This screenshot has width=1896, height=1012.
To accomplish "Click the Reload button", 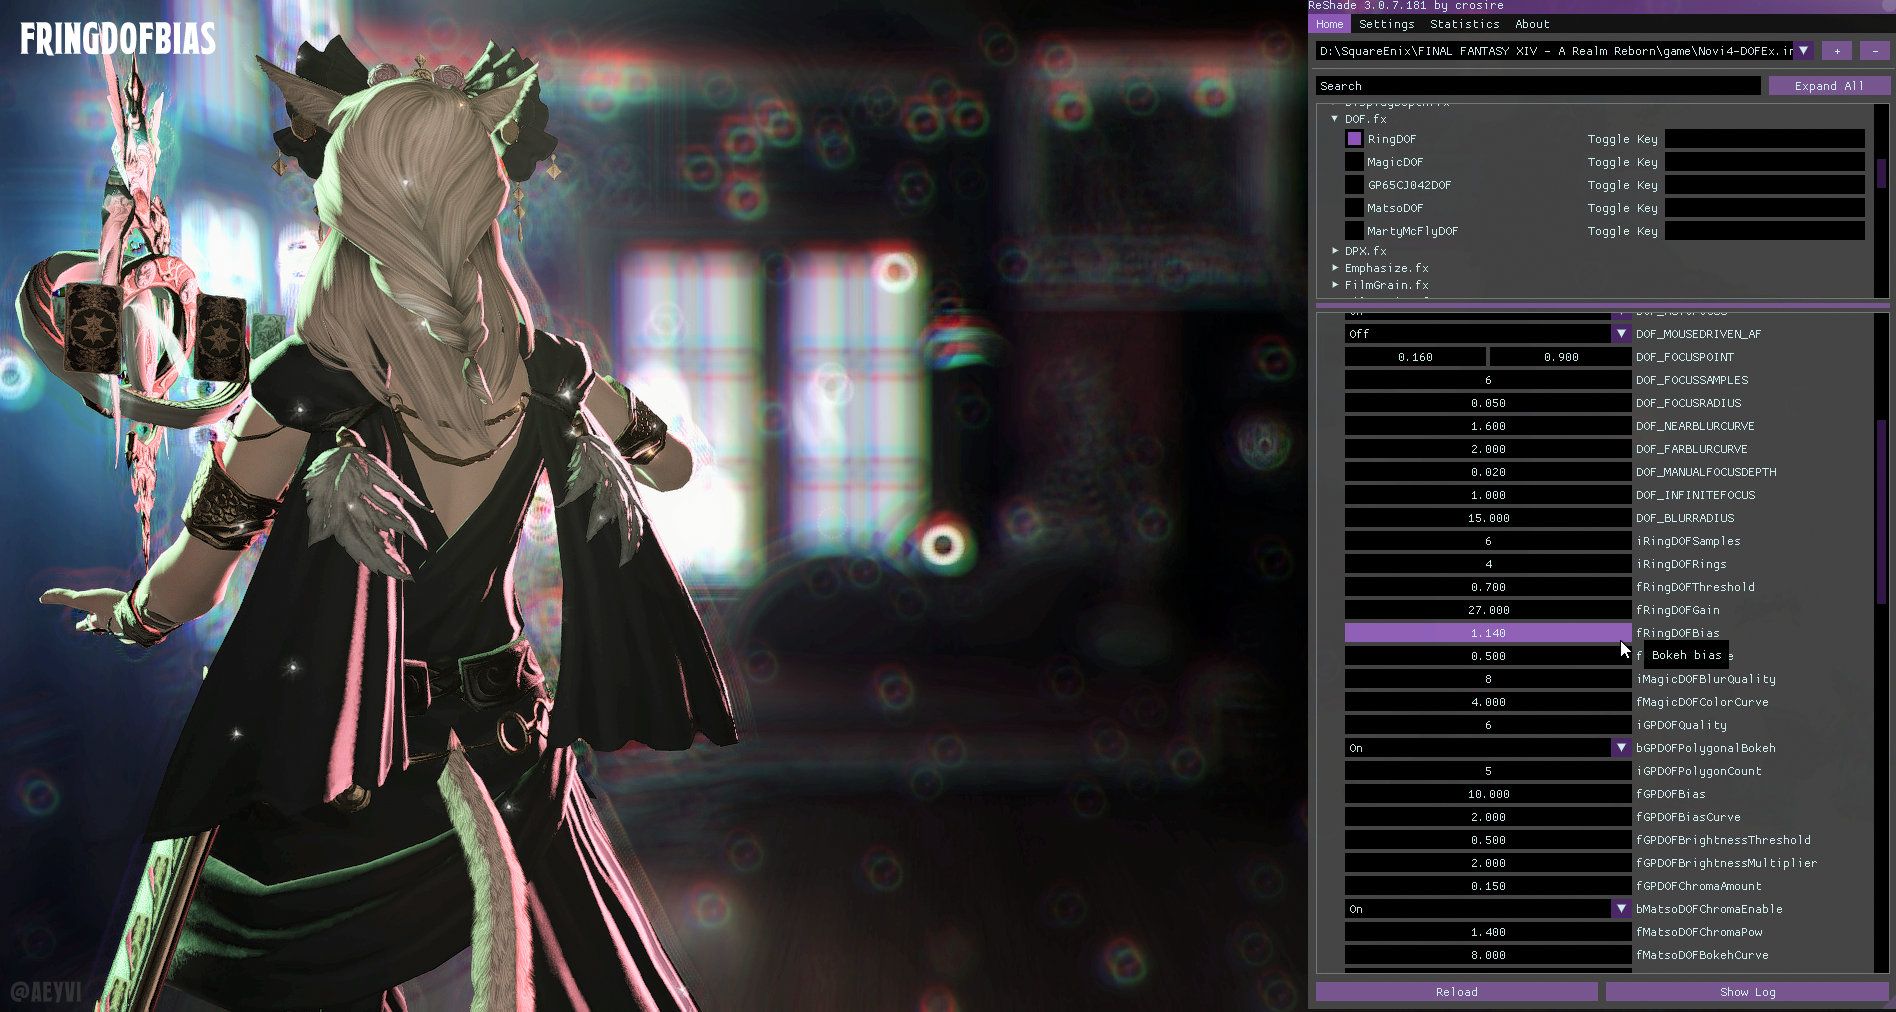I will (1456, 992).
